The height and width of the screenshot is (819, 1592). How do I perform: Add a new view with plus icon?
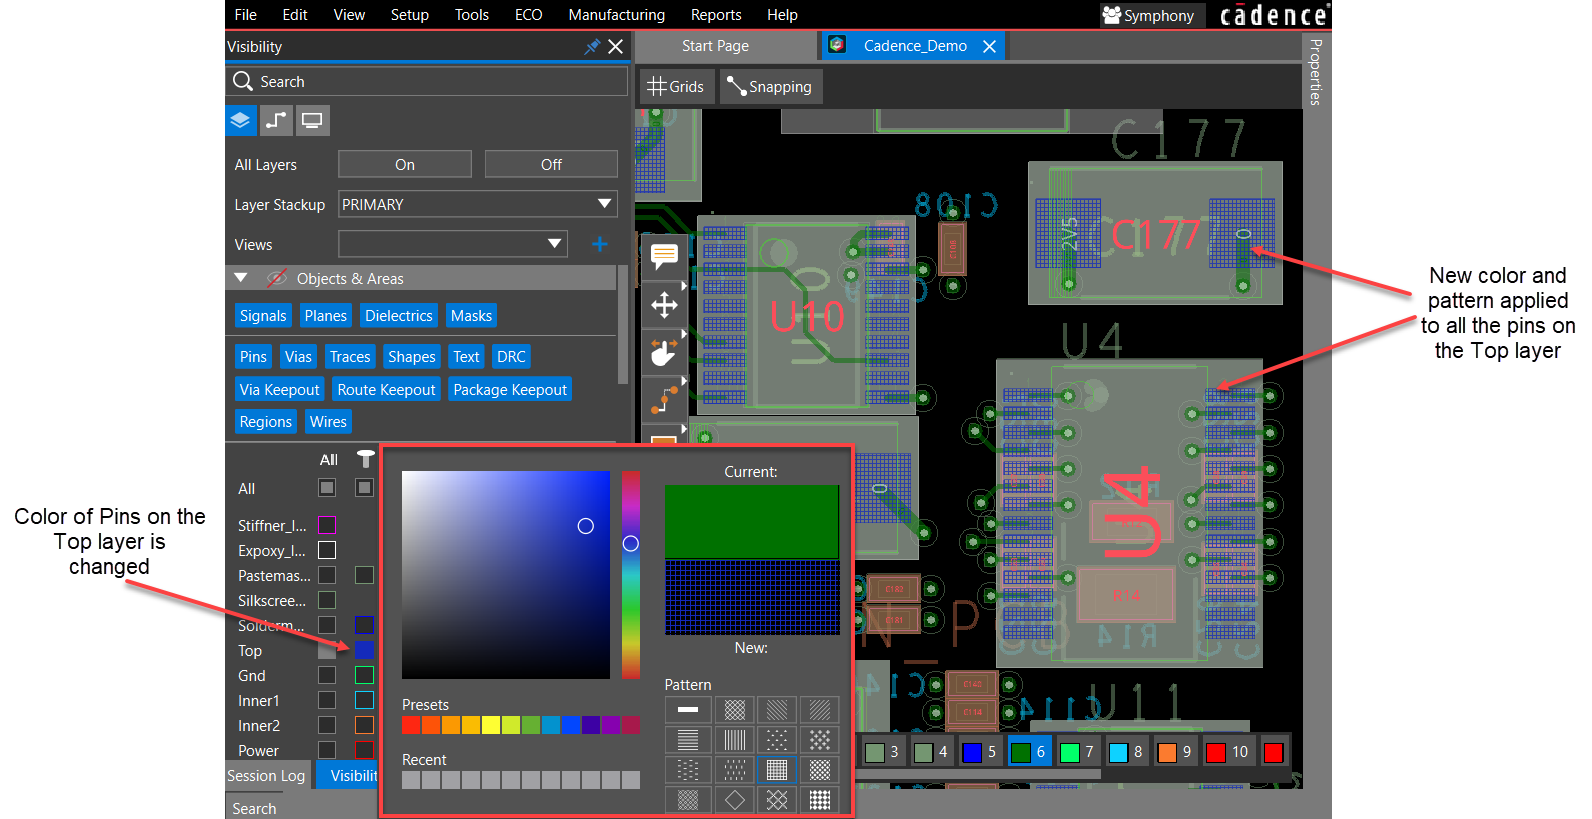tap(600, 244)
